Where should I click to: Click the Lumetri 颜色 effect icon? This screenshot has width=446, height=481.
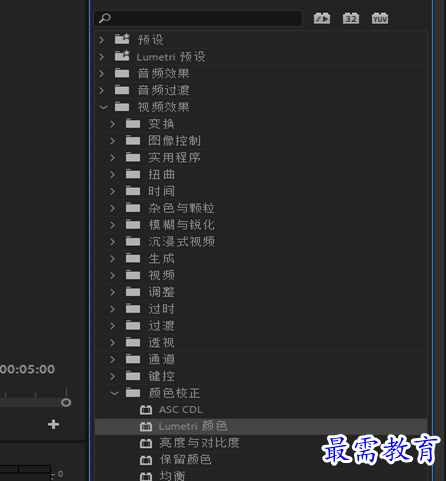click(146, 426)
